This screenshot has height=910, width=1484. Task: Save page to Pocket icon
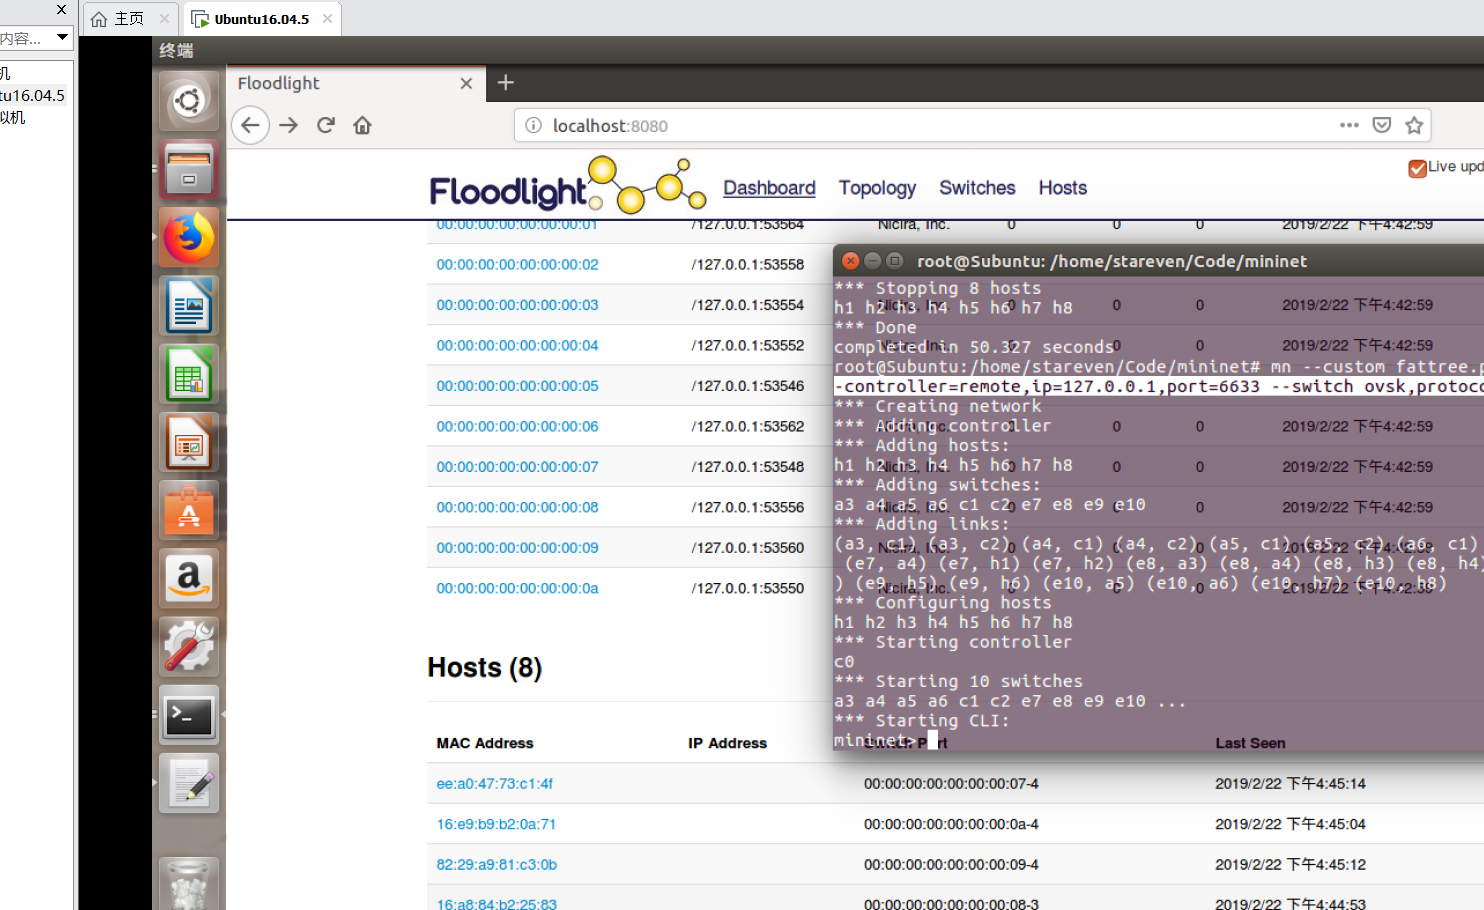pyautogui.click(x=1381, y=125)
